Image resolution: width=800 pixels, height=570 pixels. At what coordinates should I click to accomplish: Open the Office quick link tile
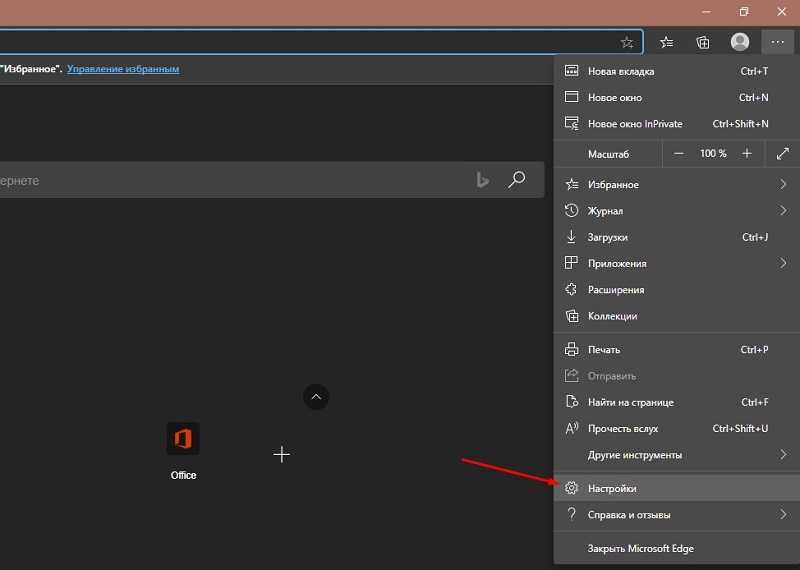pyautogui.click(x=183, y=440)
